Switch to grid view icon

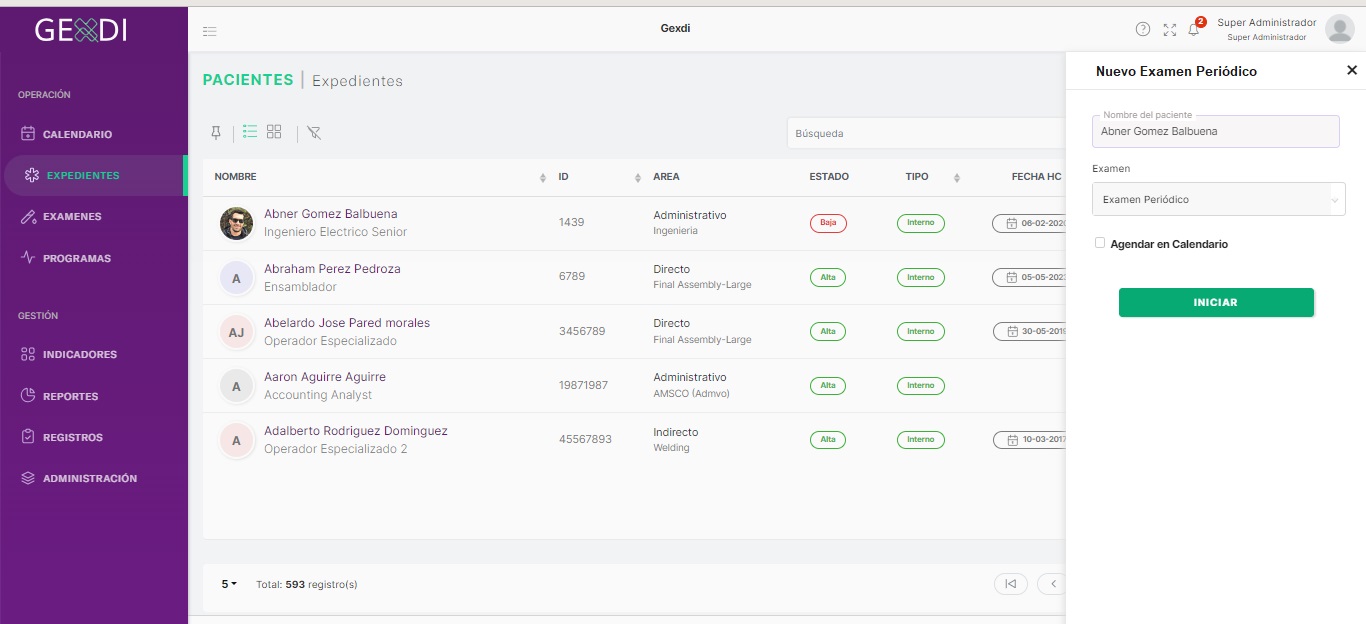coord(274,132)
